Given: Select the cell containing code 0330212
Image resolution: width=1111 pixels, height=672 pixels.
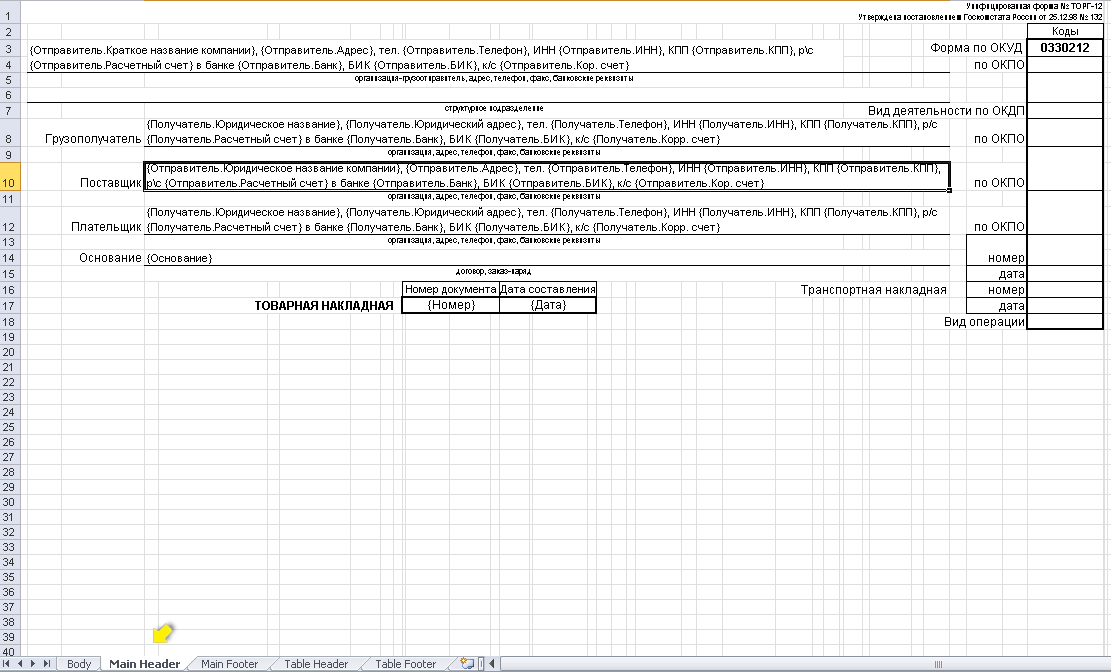Looking at the screenshot, I should tap(1064, 47).
